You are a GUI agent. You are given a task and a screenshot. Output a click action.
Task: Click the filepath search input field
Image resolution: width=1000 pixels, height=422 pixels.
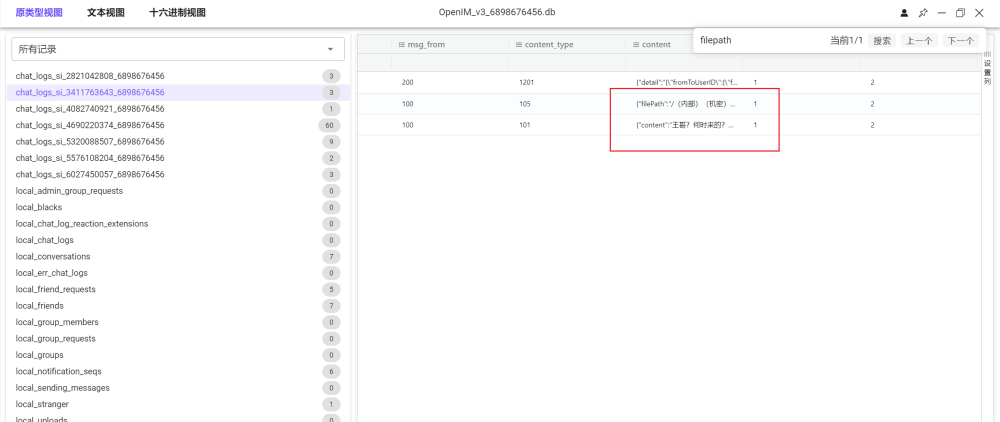pyautogui.click(x=760, y=41)
